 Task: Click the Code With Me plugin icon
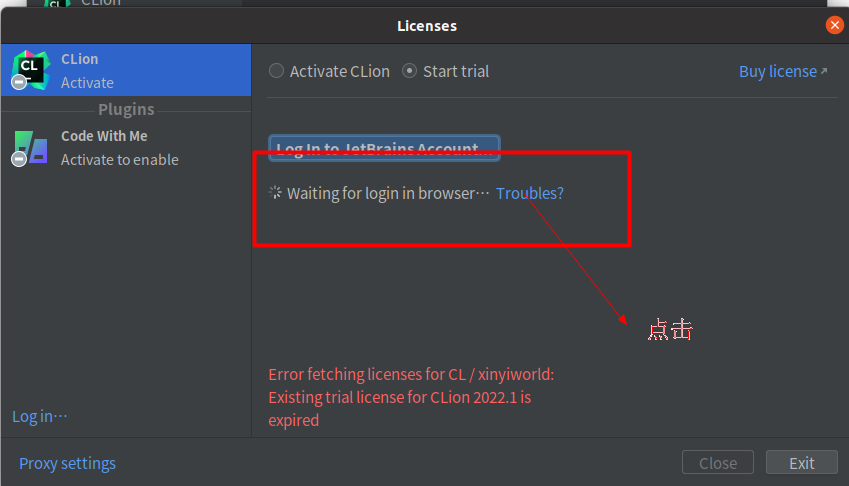[31, 147]
